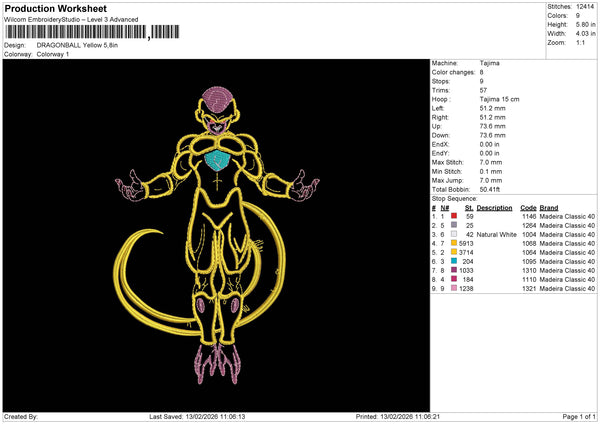600x424 pixels.
Task: Click the Description column header
Action: [x=494, y=207]
